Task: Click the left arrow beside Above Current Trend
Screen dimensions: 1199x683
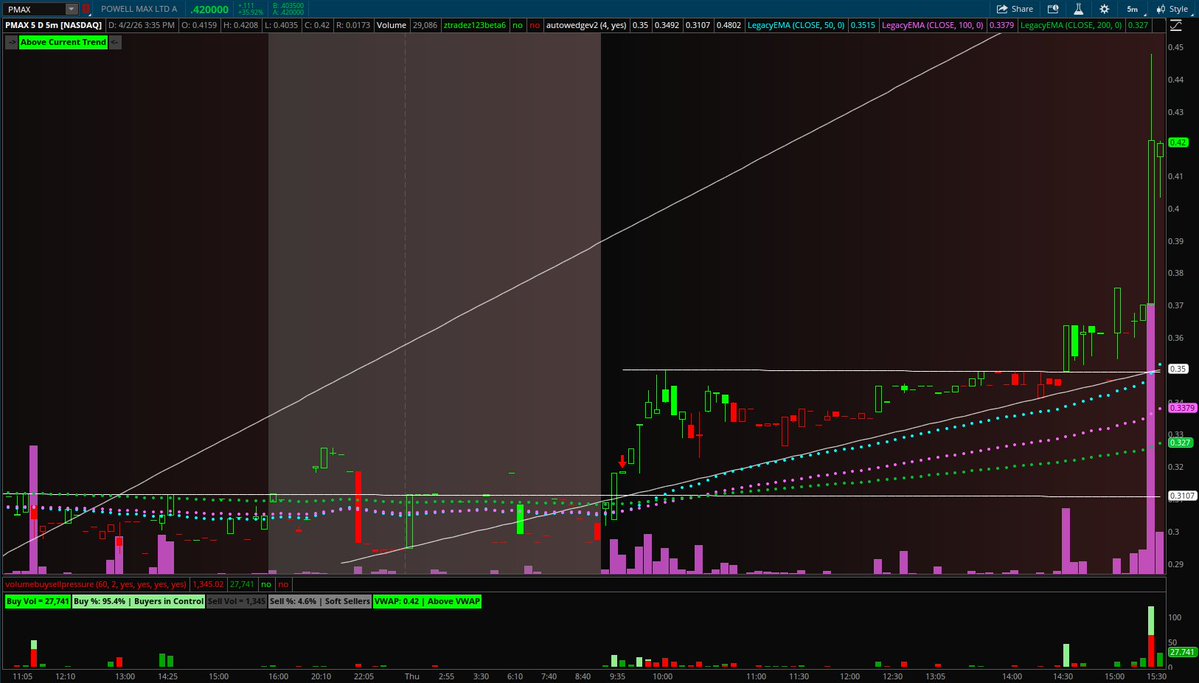Action: pos(11,42)
